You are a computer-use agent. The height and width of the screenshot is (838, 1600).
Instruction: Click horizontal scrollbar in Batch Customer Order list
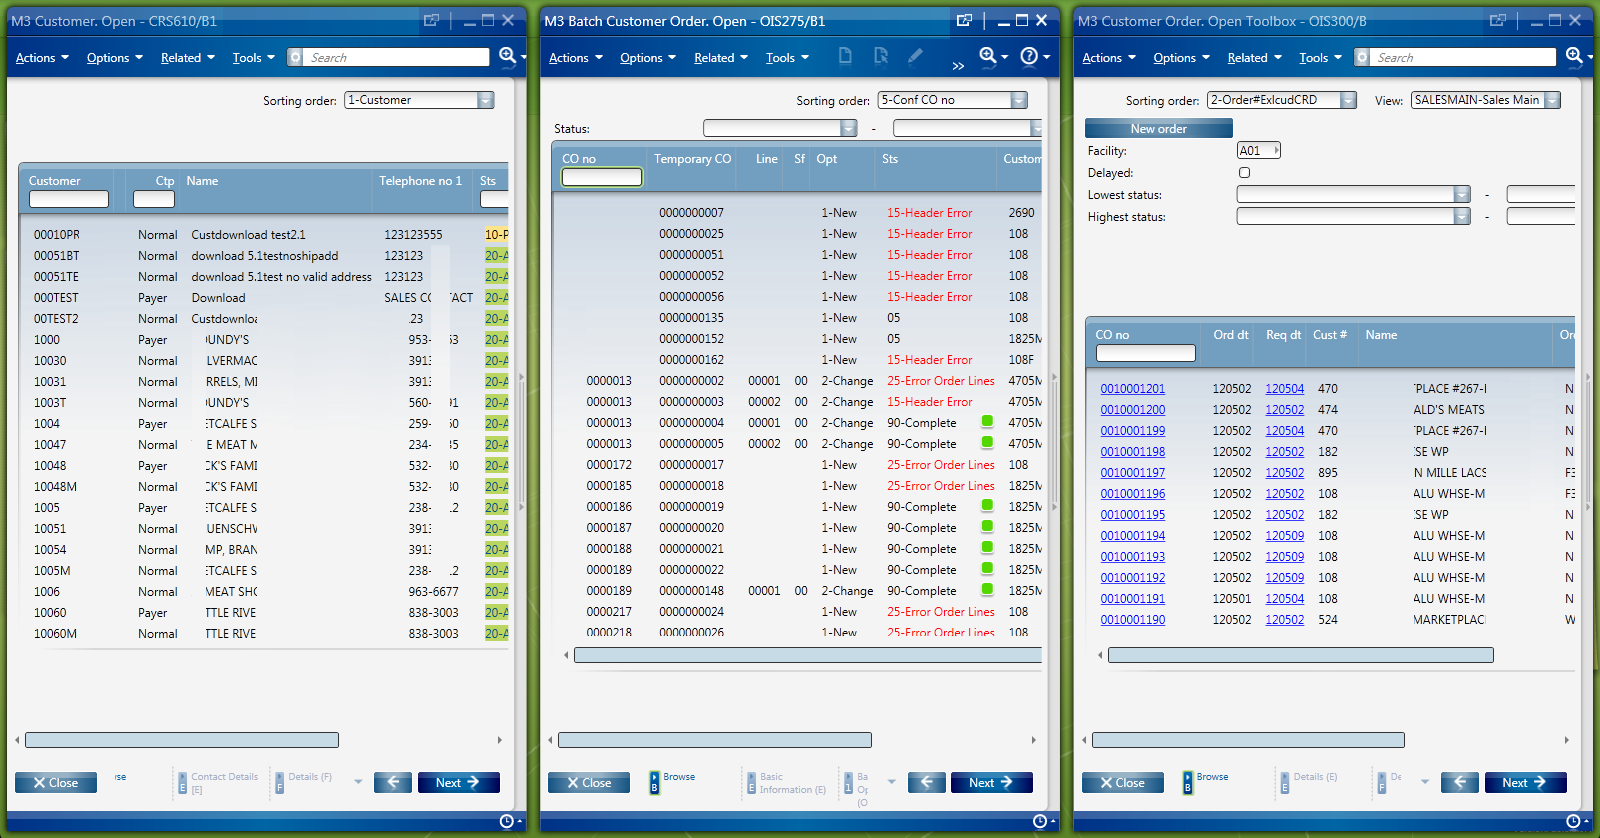(807, 655)
